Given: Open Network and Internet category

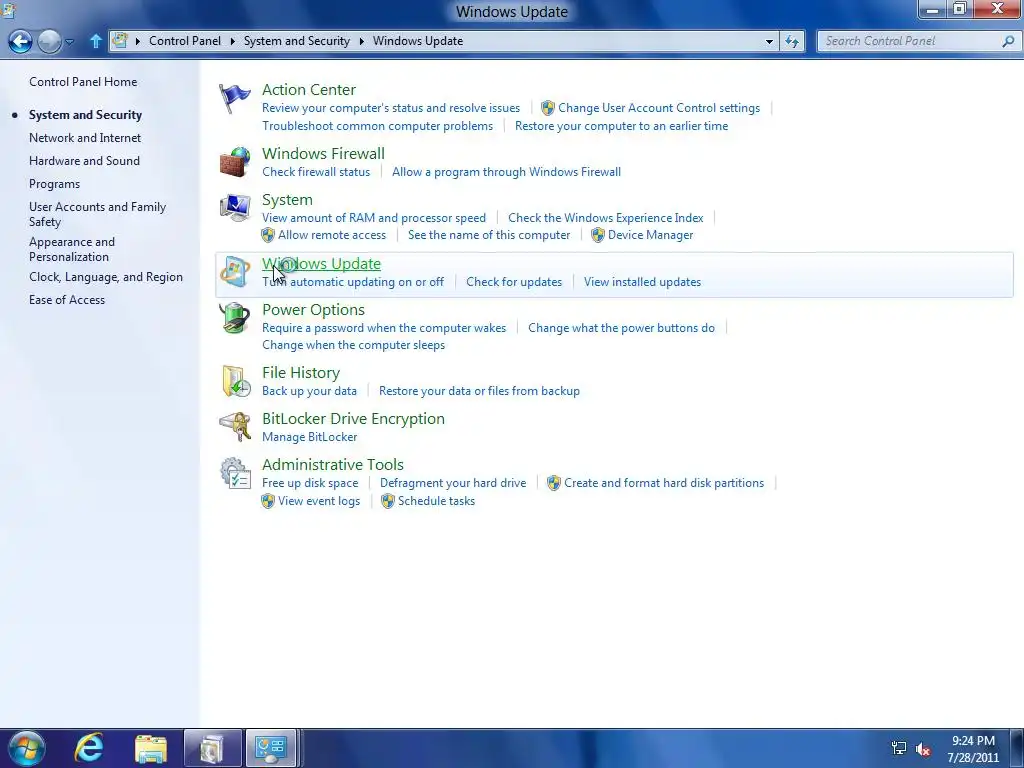Looking at the screenshot, I should click(x=85, y=138).
